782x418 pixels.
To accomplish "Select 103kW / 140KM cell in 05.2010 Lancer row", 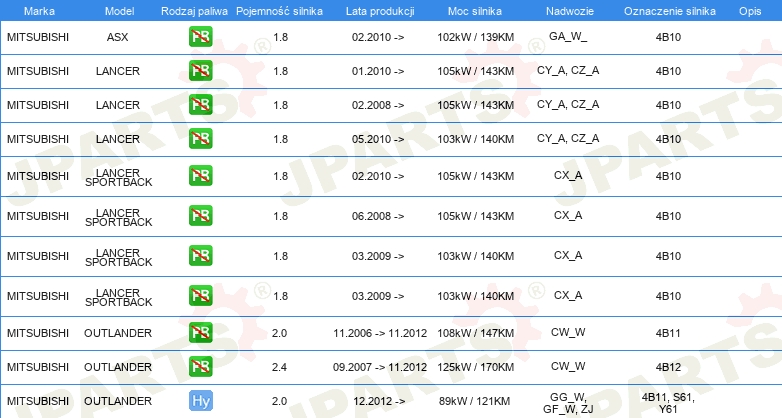I will (475, 139).
